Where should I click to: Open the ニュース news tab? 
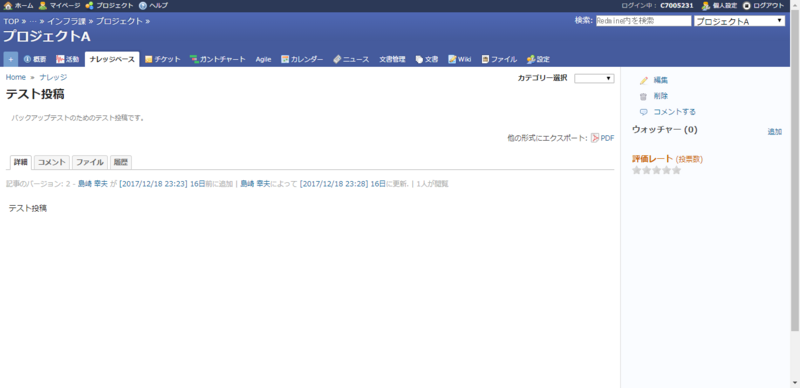[351, 59]
